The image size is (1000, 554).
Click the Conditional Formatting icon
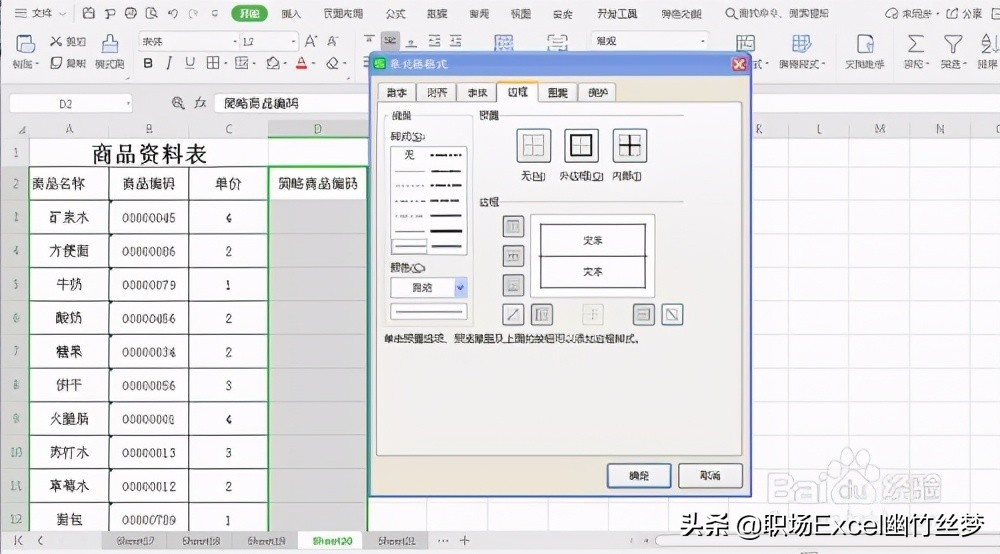(x=746, y=43)
